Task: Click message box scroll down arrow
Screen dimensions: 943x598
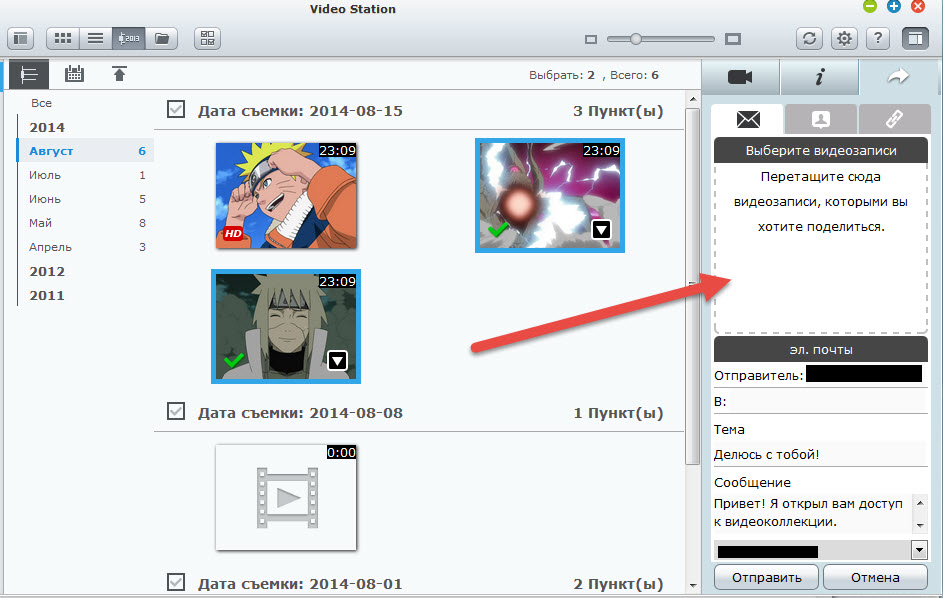Action: [x=920, y=526]
